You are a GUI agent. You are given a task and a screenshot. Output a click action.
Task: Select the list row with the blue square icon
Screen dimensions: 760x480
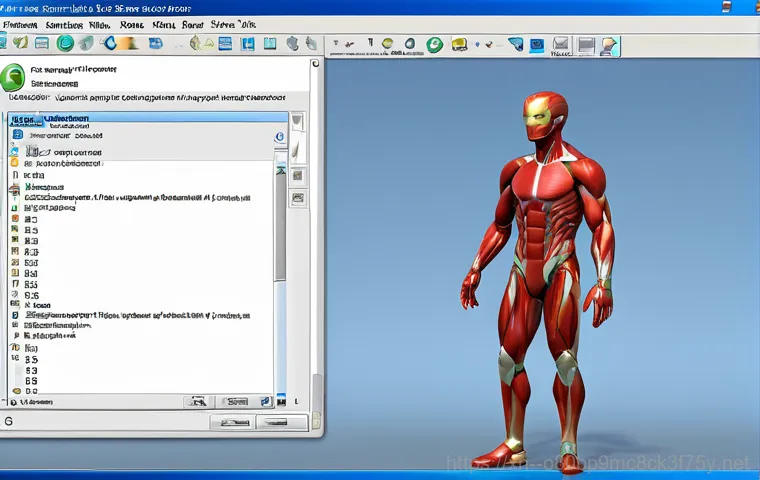[x=141, y=135]
